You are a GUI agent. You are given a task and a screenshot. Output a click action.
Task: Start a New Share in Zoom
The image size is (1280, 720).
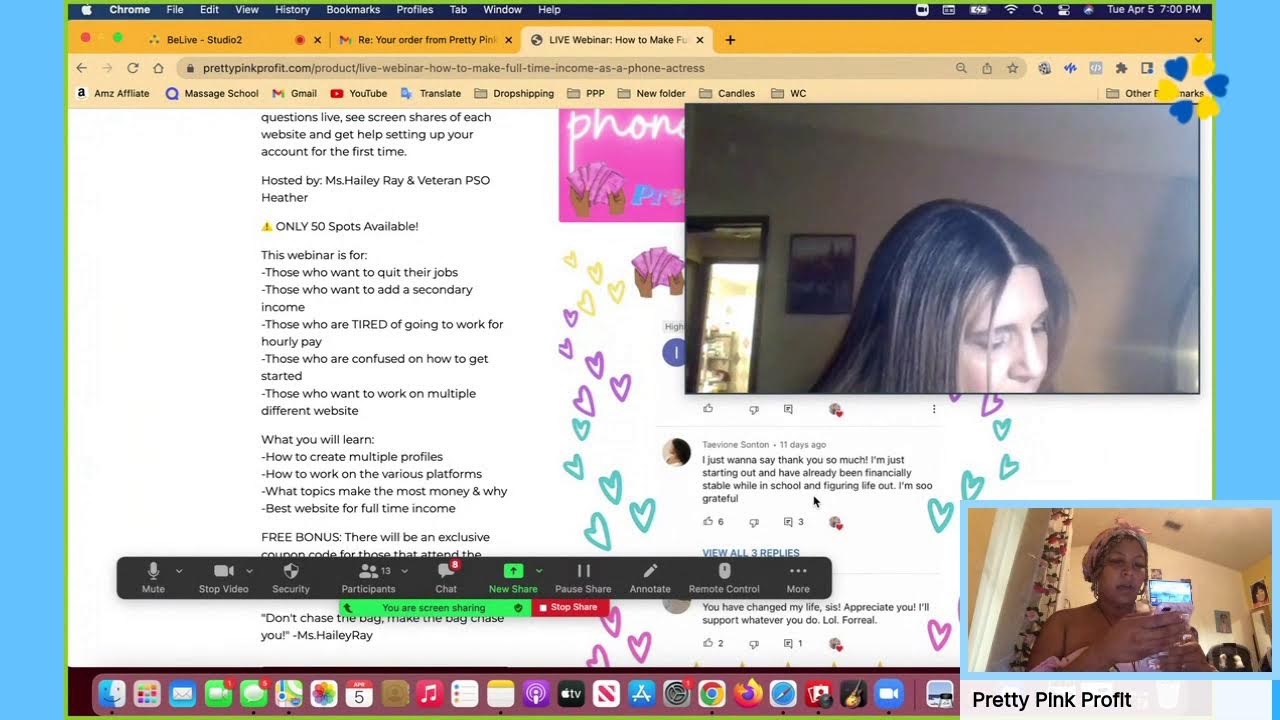[x=513, y=578]
